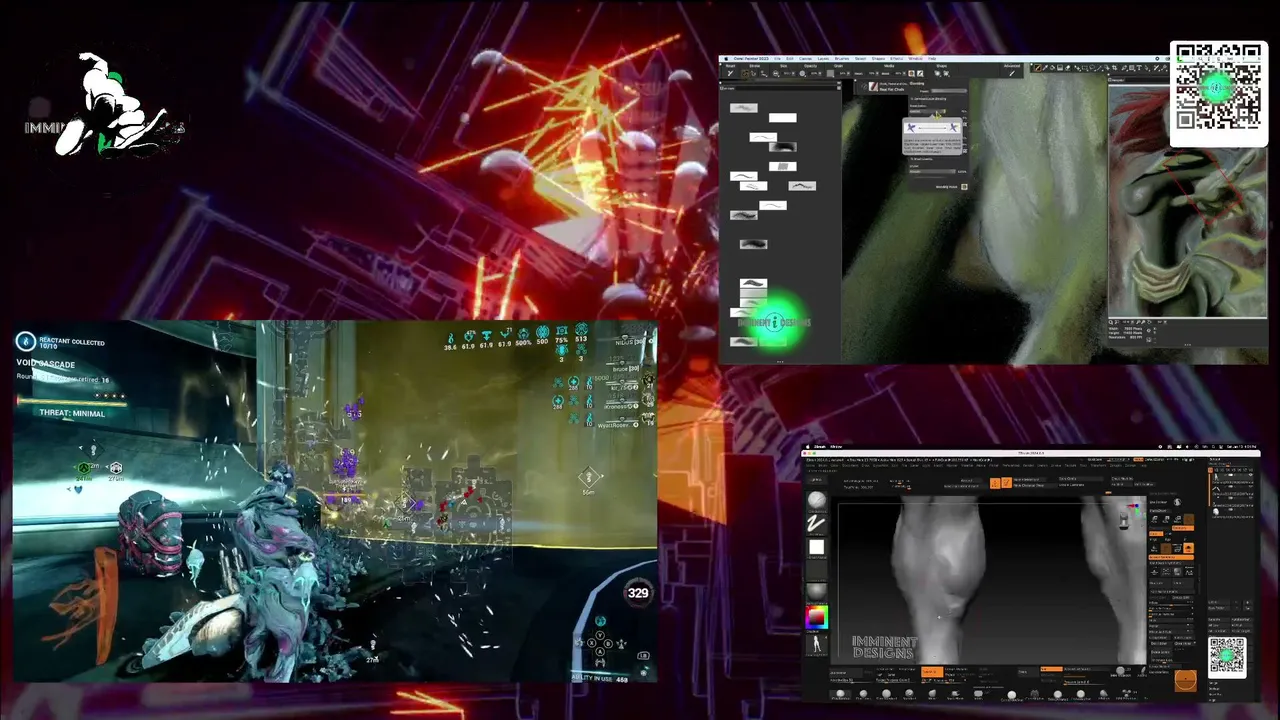Open the Corel Painter 2023 application menu
The width and height of the screenshot is (1280, 720).
click(x=752, y=59)
